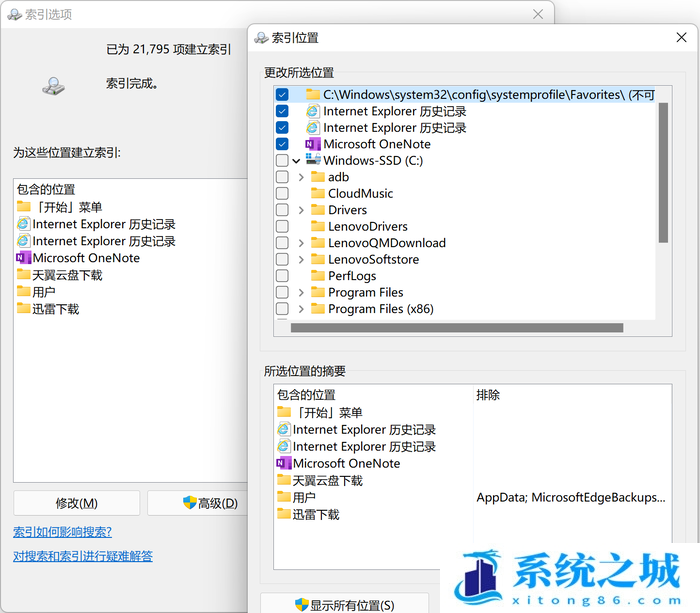Expand the LenovoSoftstore folder node
This screenshot has height=613, width=700.
click(301, 260)
